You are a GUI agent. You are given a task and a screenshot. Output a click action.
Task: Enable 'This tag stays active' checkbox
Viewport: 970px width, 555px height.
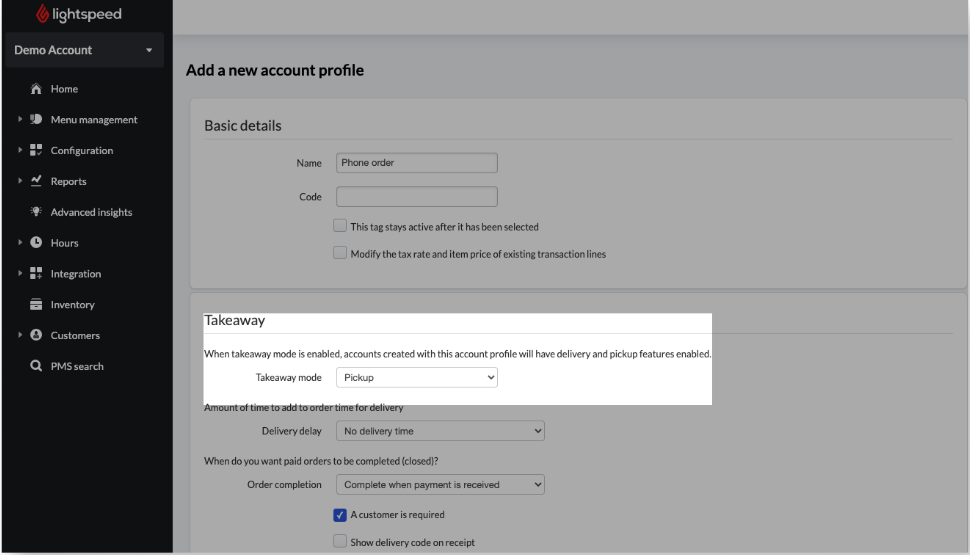341,226
